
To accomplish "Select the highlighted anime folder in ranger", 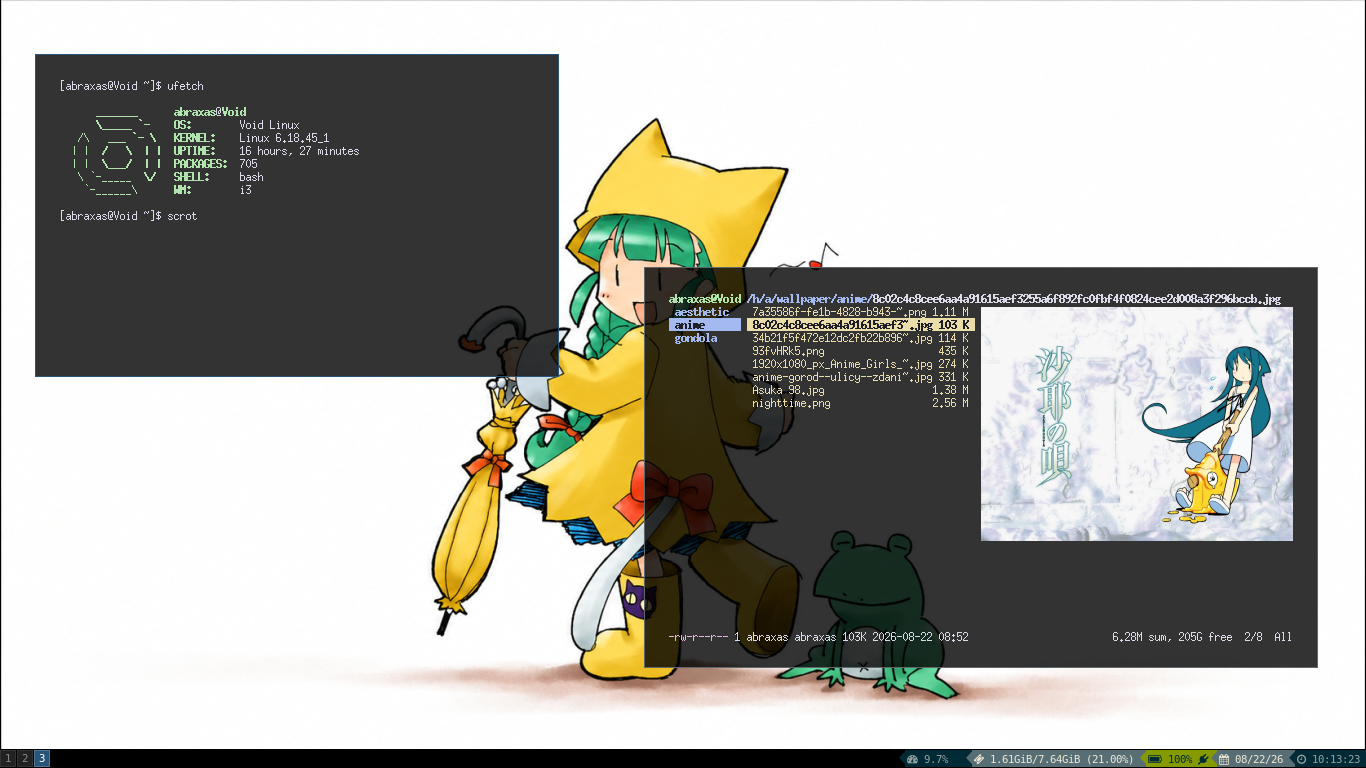I will click(x=705, y=325).
